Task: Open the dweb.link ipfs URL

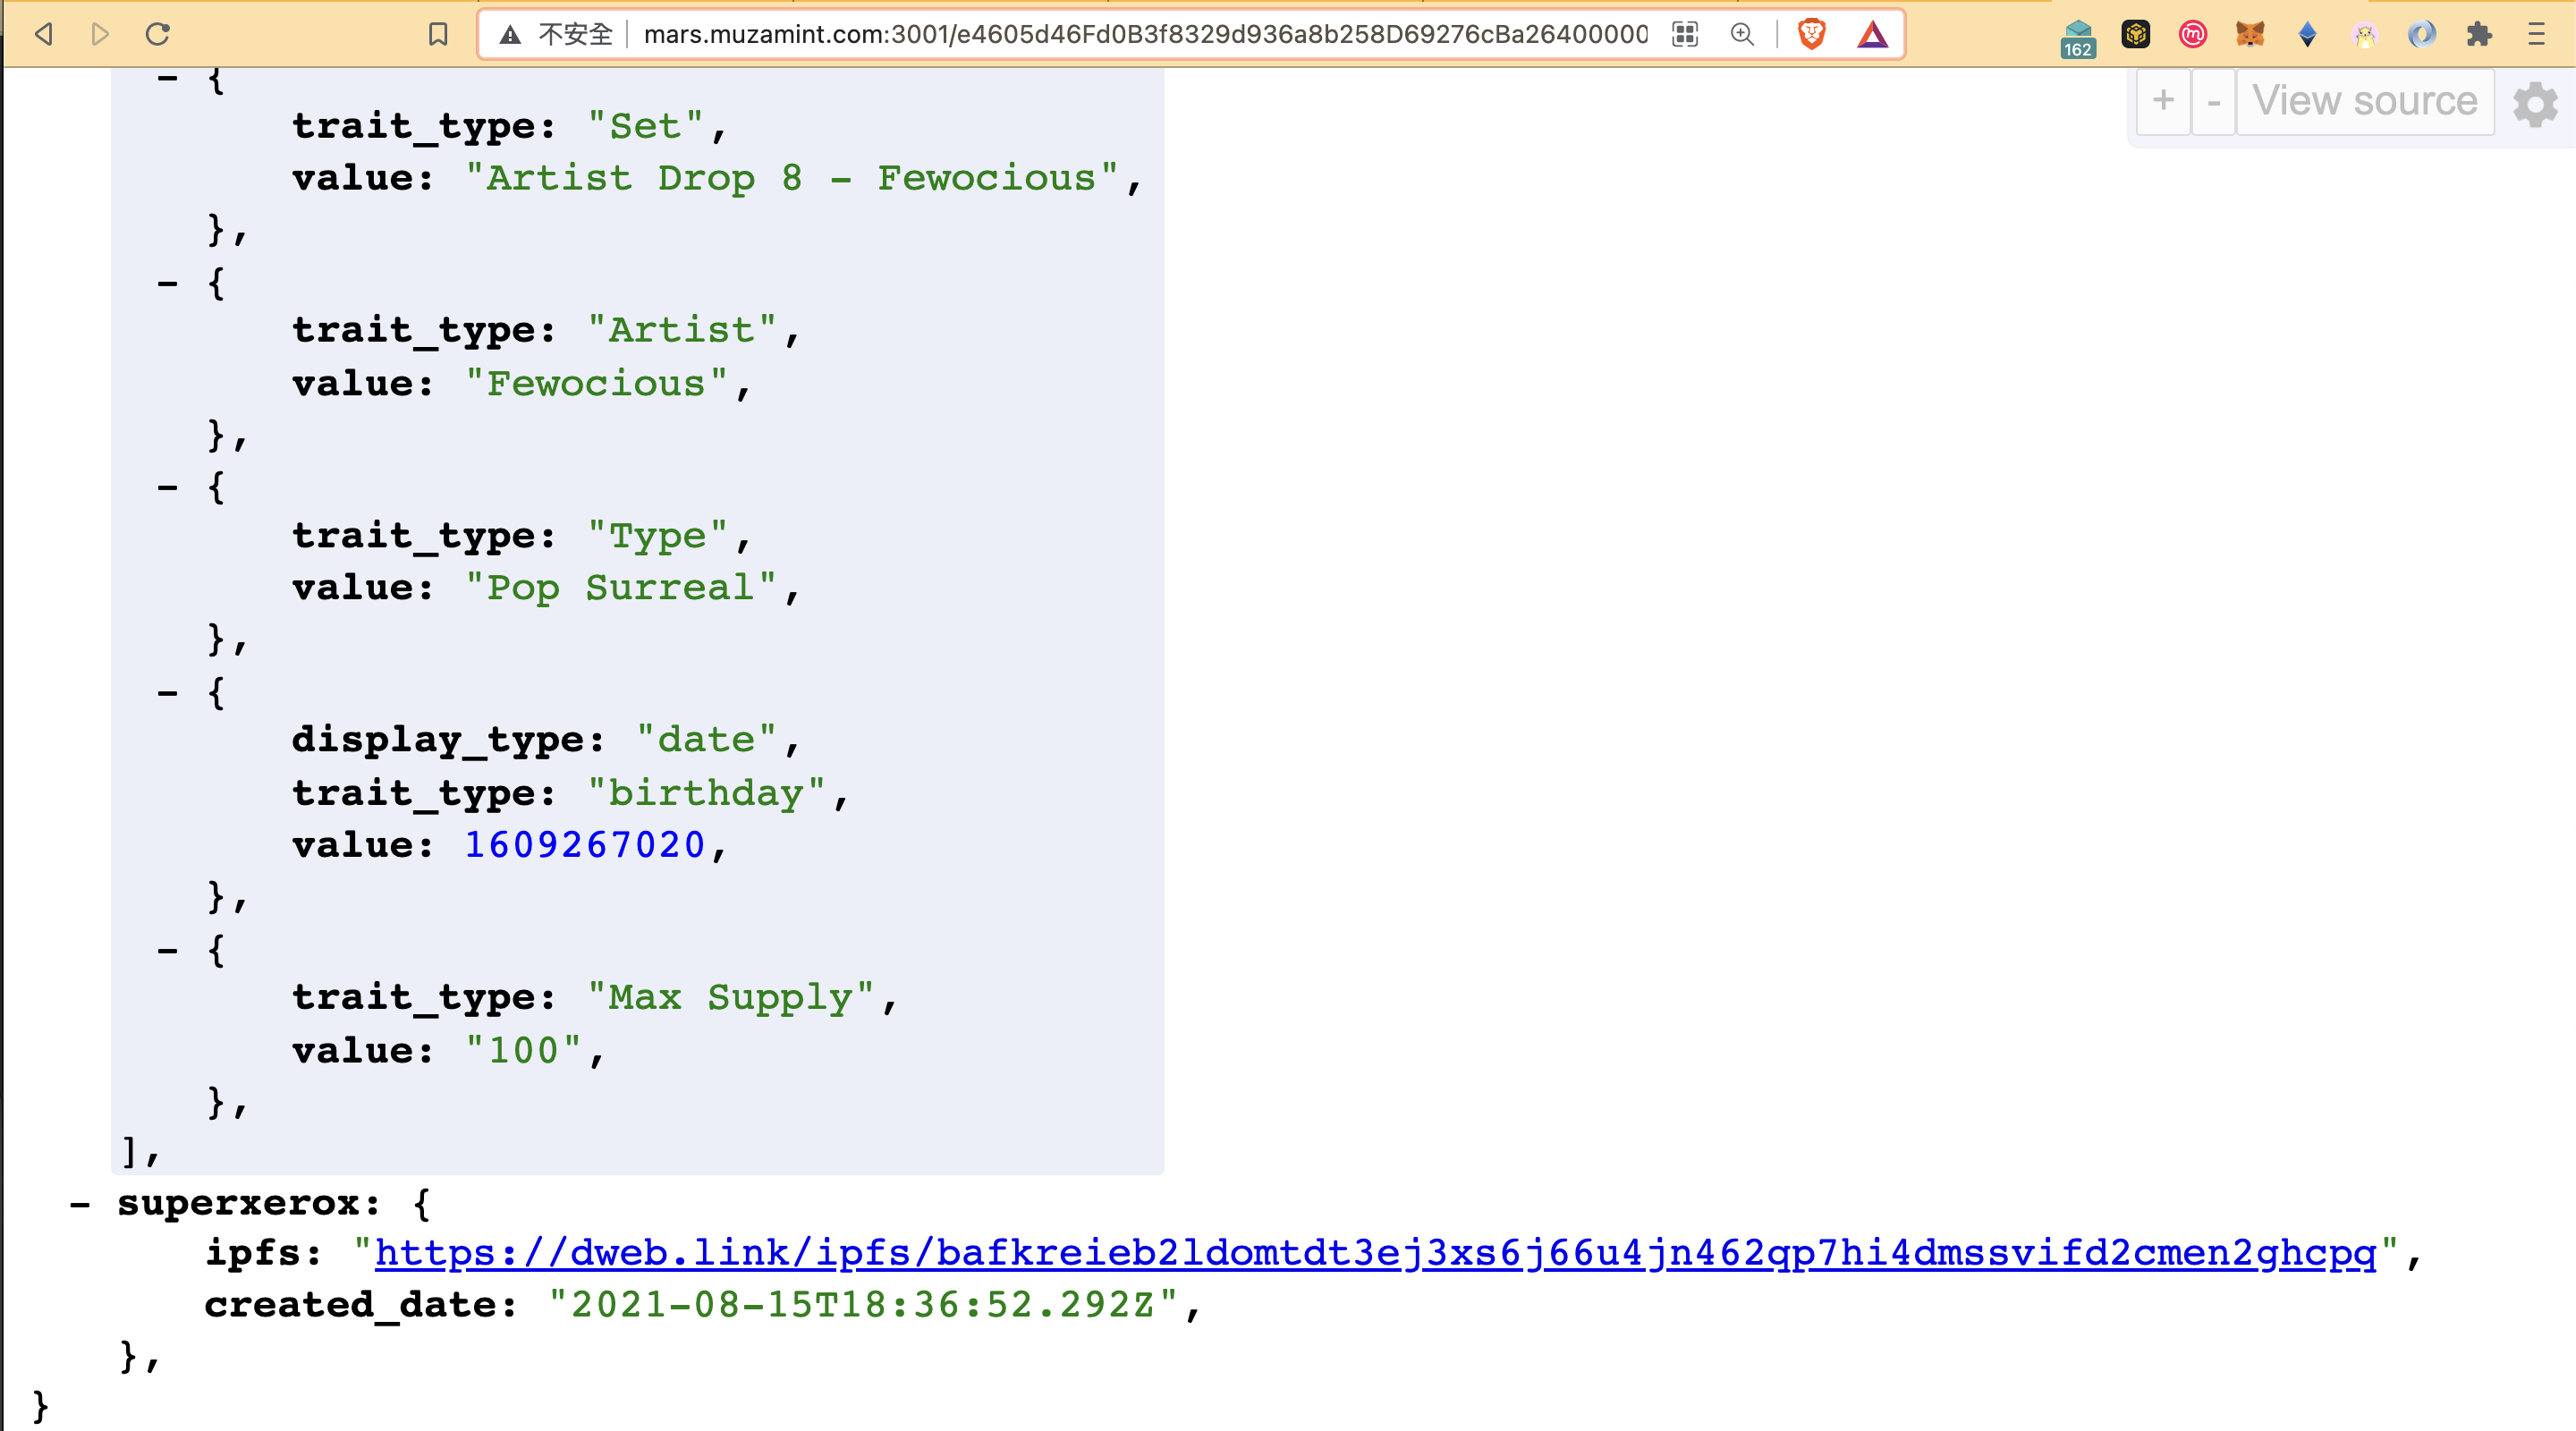Action: point(1375,1254)
